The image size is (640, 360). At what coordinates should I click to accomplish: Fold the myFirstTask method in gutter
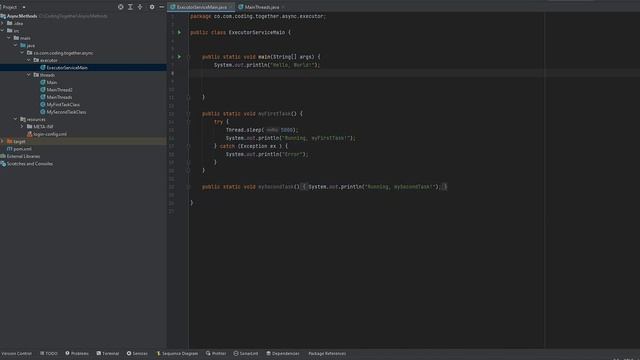point(189,113)
